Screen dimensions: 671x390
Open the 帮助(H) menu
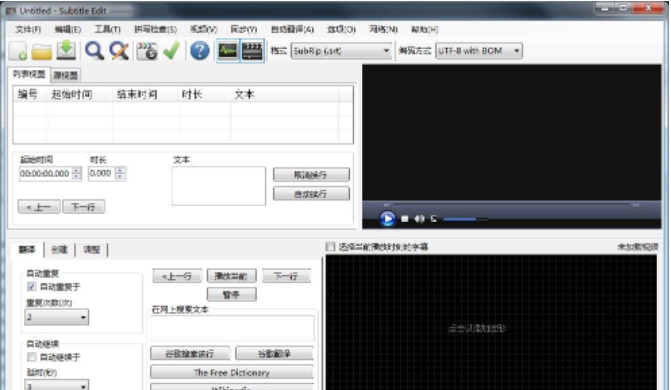425,29
